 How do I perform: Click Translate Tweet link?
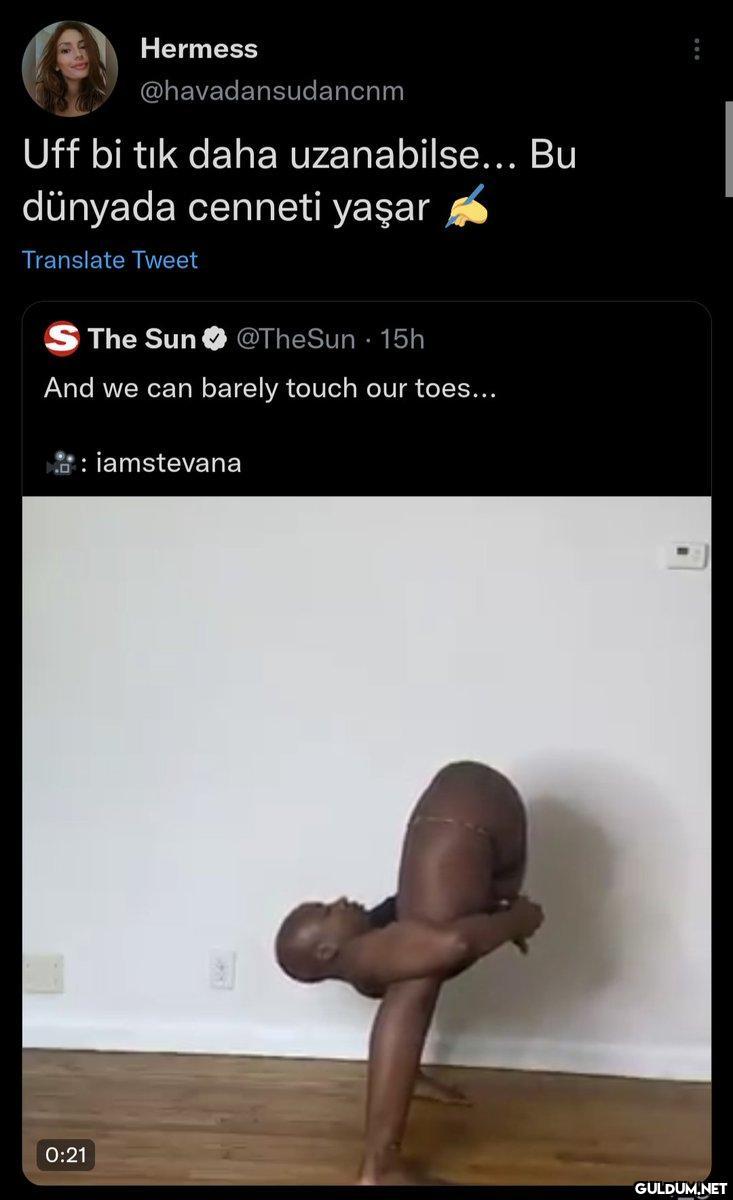point(110,260)
